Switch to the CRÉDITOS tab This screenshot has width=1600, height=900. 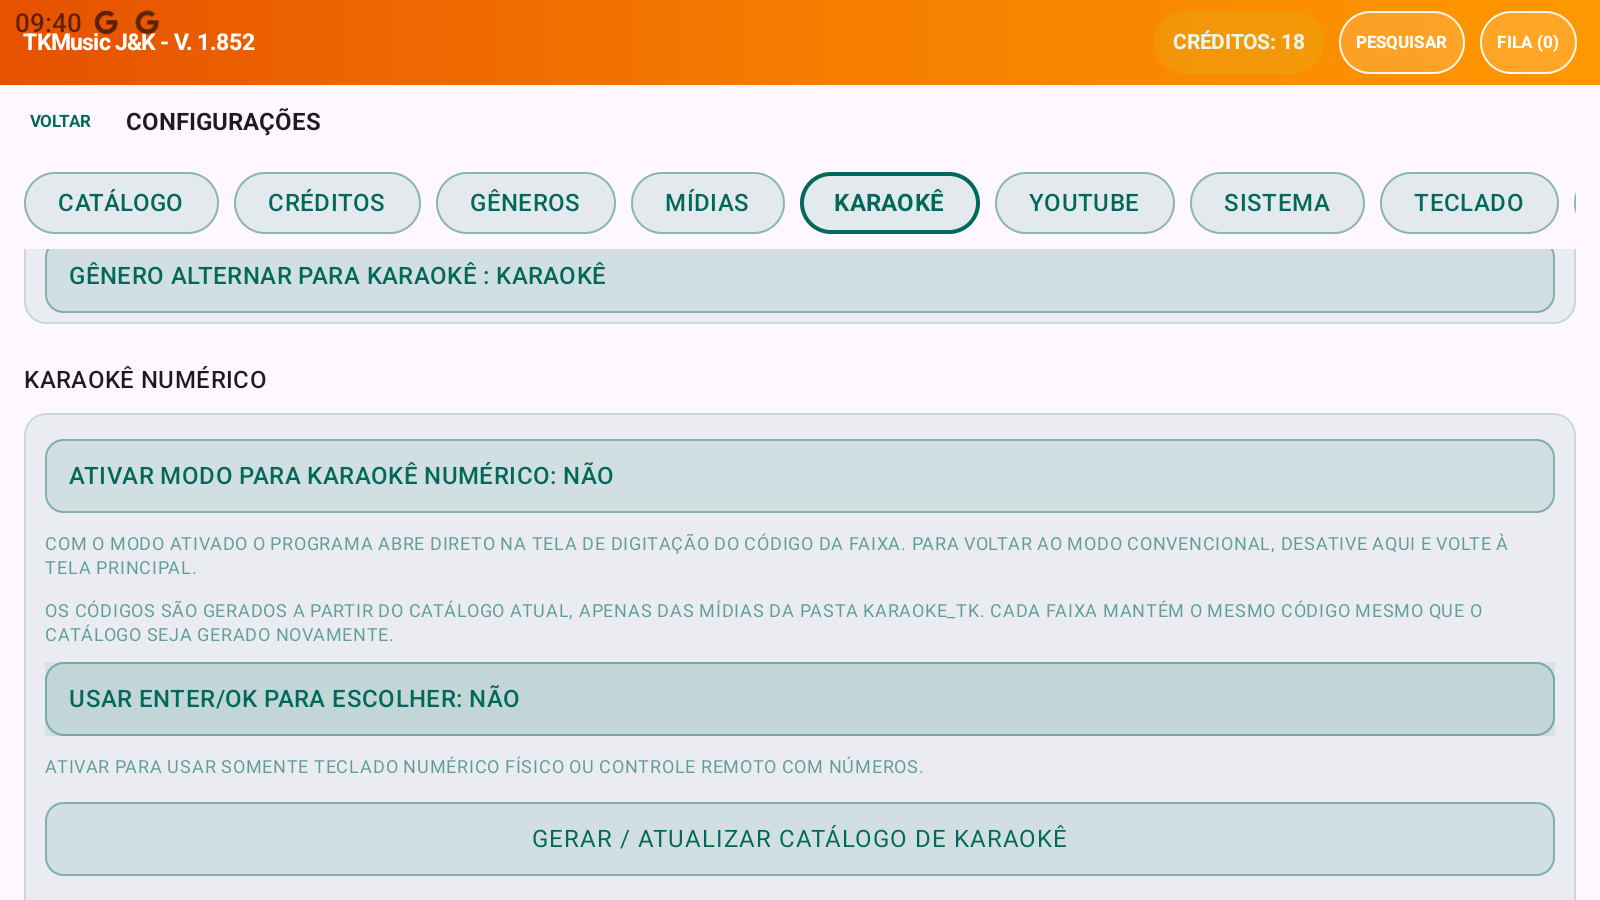[x=327, y=203]
